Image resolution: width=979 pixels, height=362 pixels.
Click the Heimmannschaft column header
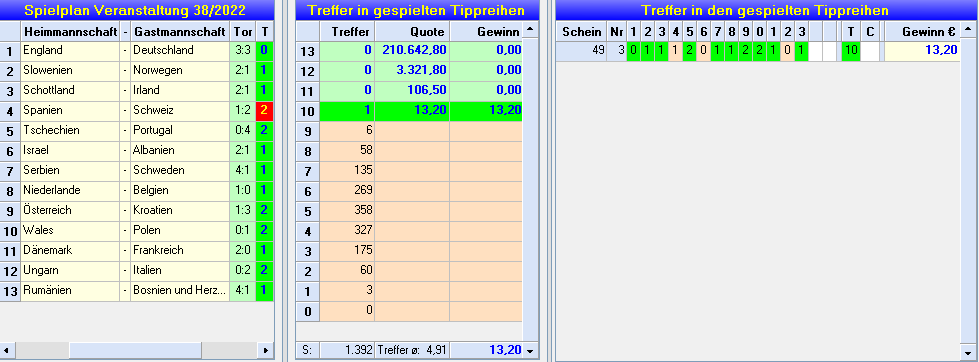[70, 31]
